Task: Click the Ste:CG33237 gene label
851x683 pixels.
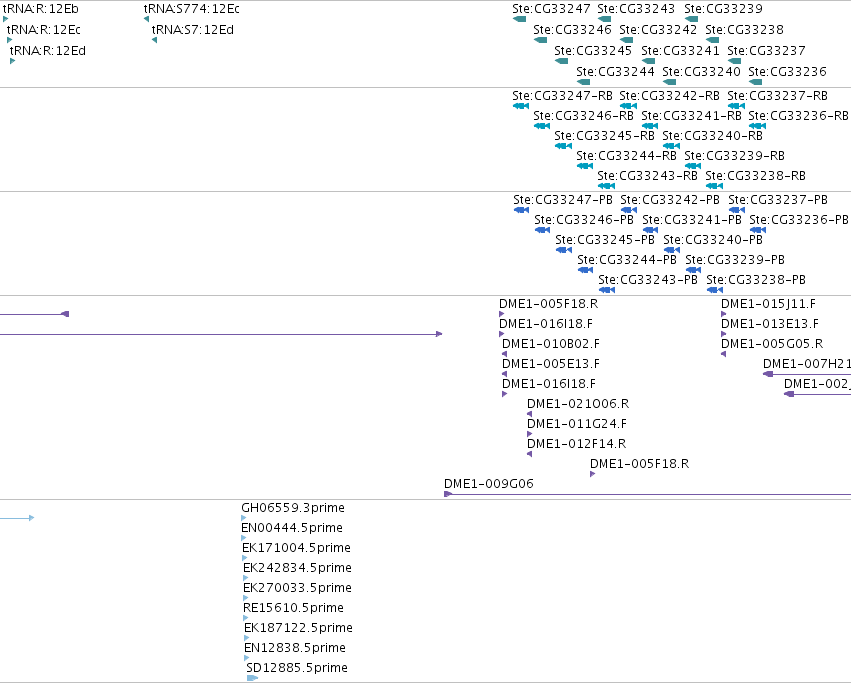Action: pos(766,50)
